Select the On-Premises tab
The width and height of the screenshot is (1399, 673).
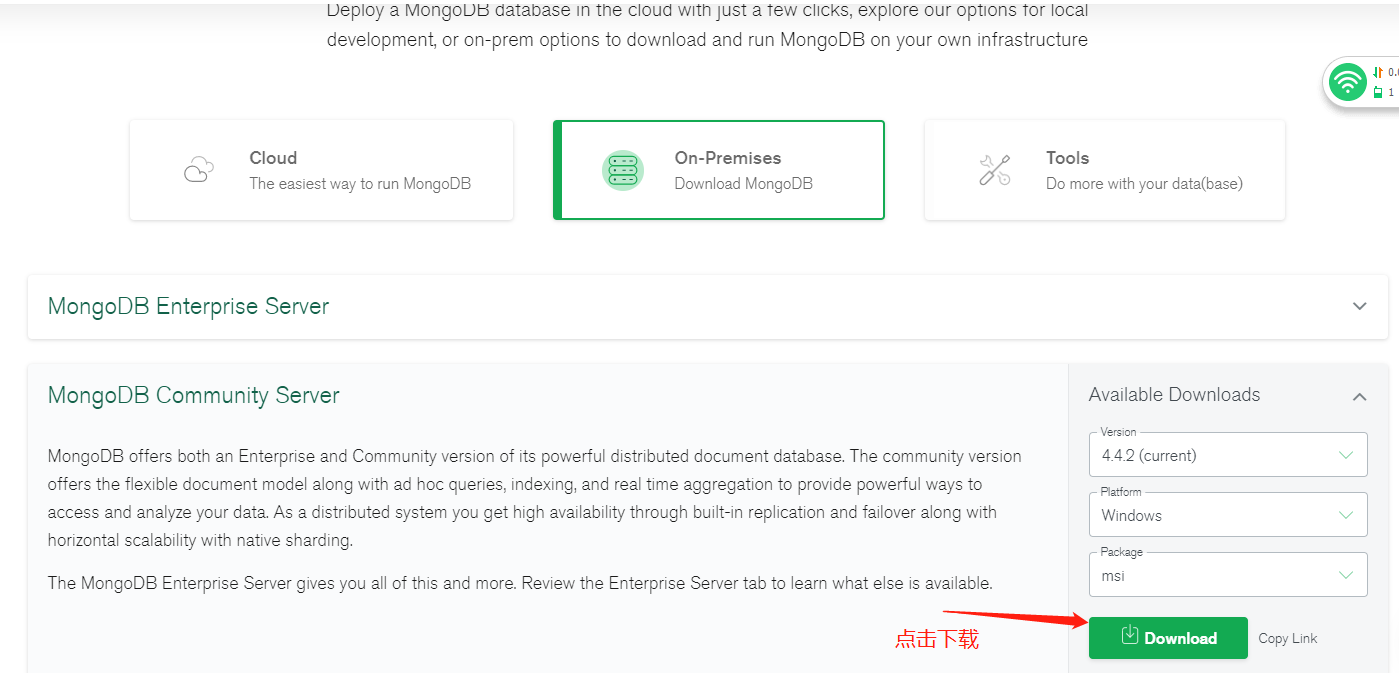[719, 170]
